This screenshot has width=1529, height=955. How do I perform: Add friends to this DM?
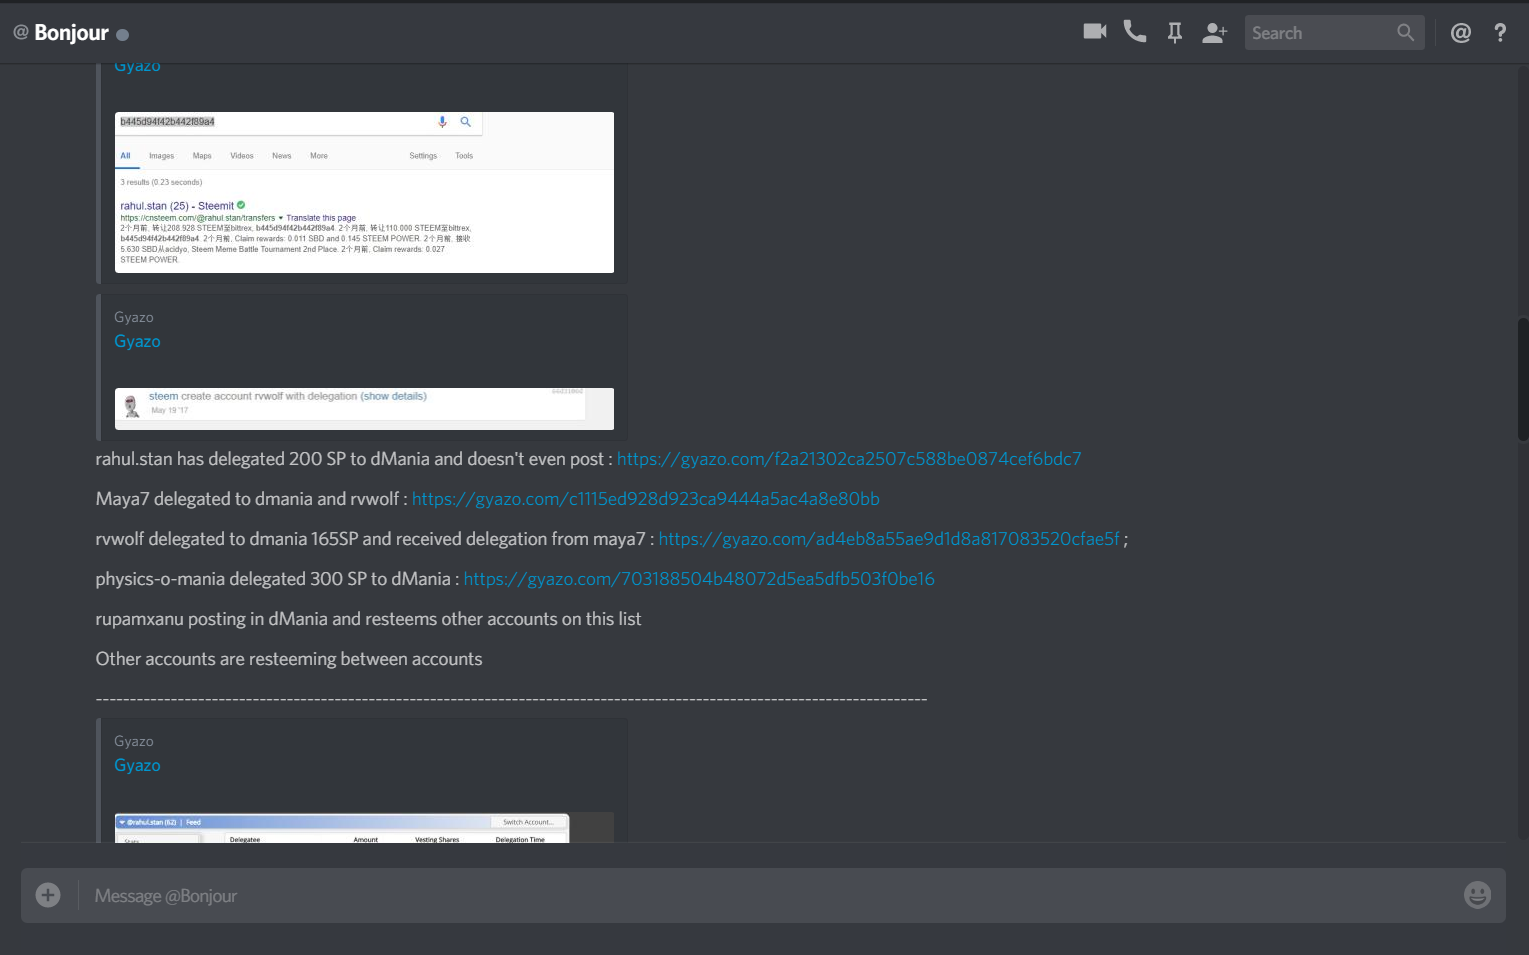[x=1214, y=32]
